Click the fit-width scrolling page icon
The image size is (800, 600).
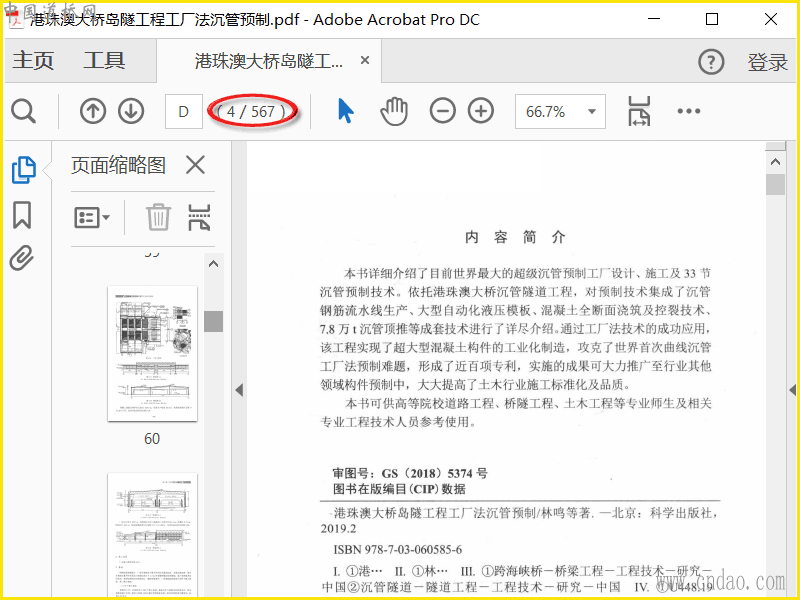[639, 111]
